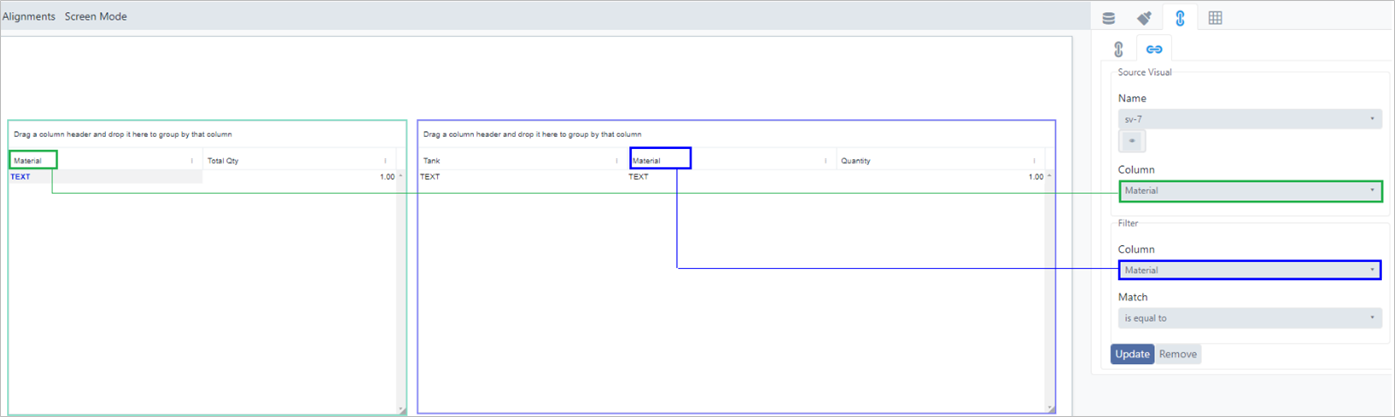Viewport: 1395px width, 417px height.
Task: Select the horizontal link sub-tab icon
Action: pos(1153,49)
